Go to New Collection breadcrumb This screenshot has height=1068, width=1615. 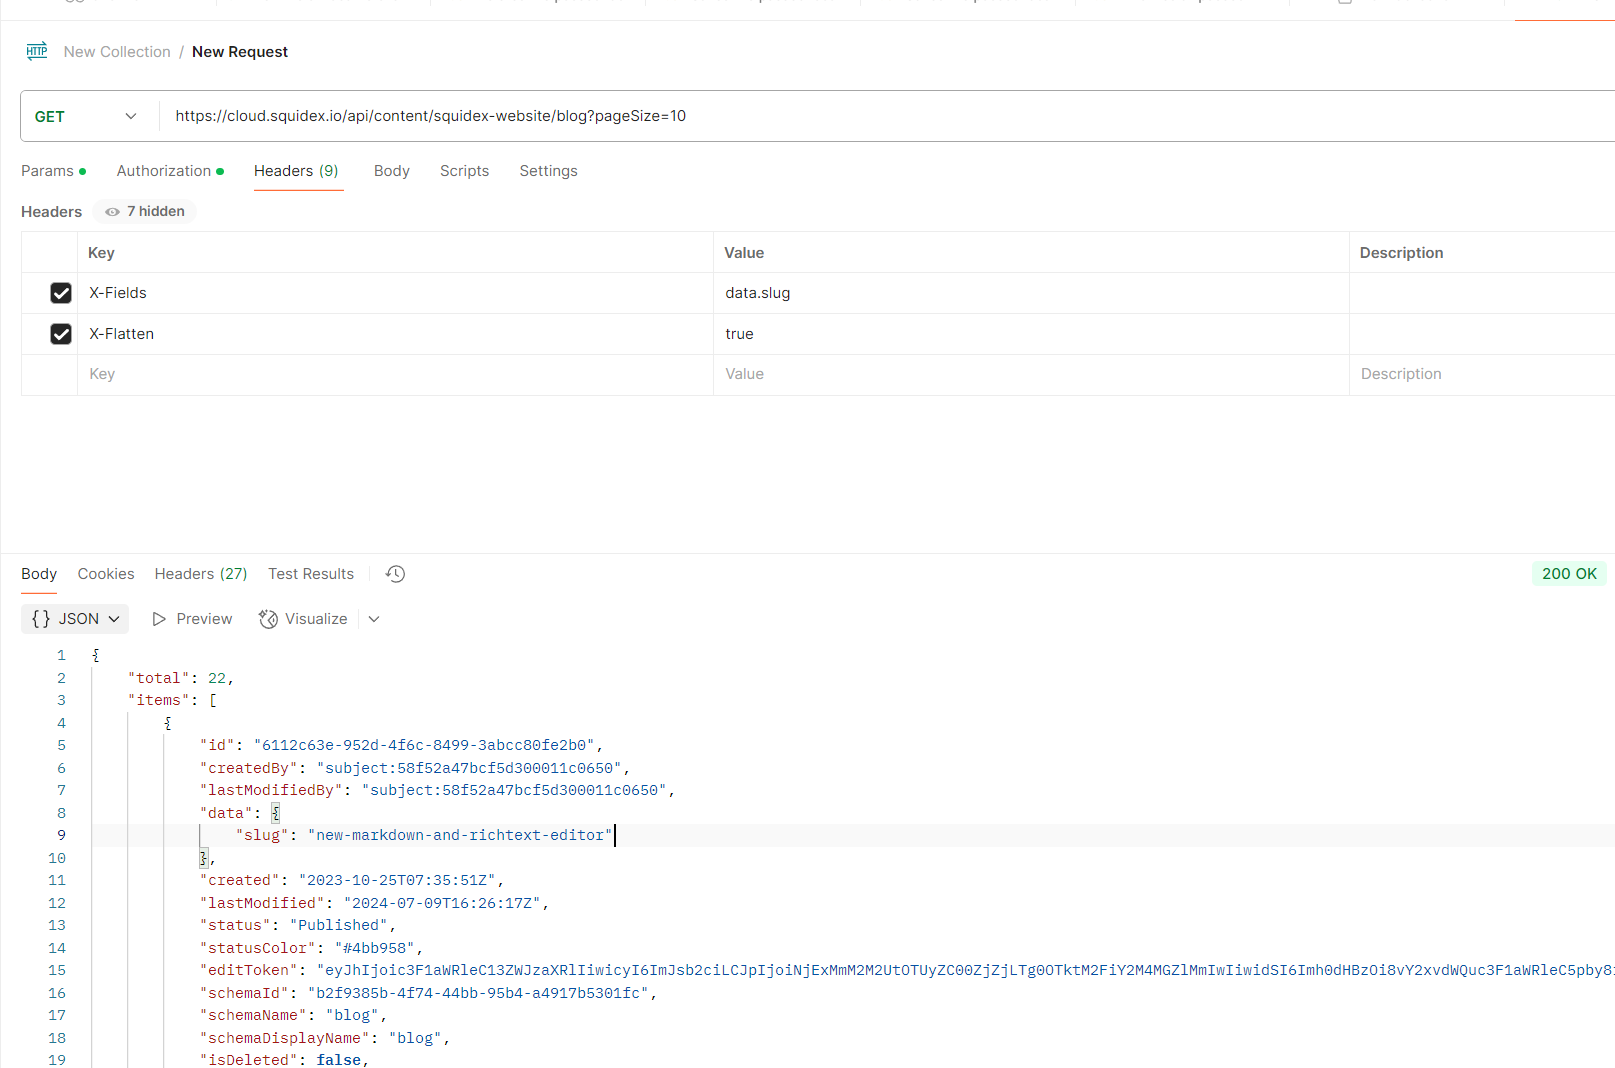[x=117, y=52]
